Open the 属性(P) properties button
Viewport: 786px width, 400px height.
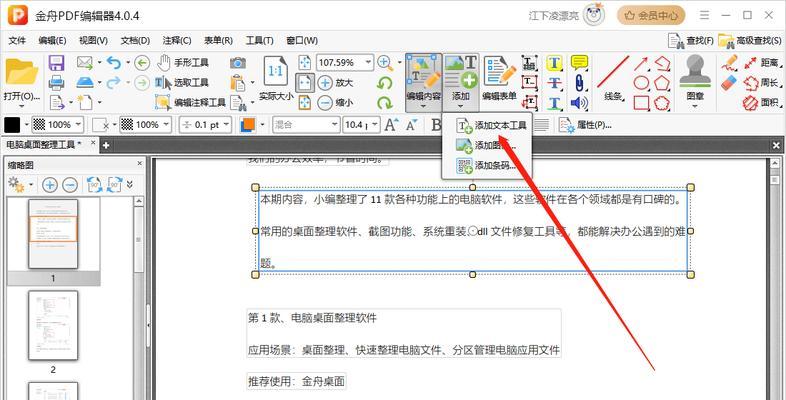[x=585, y=125]
